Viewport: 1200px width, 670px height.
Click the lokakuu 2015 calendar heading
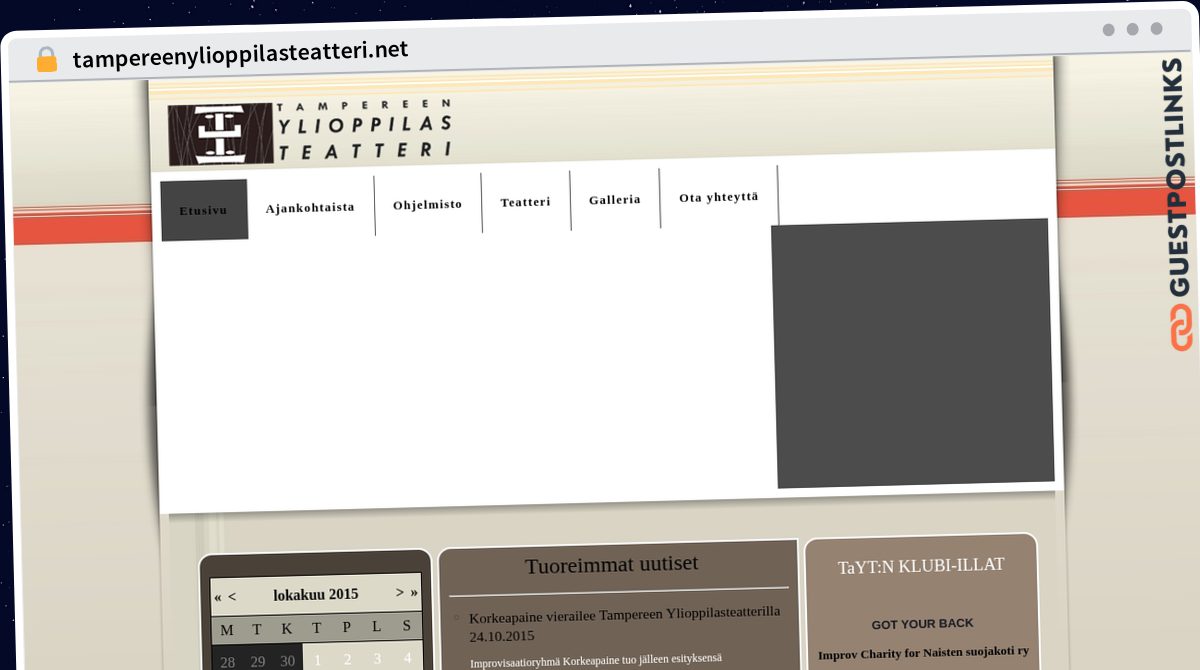(x=315, y=594)
